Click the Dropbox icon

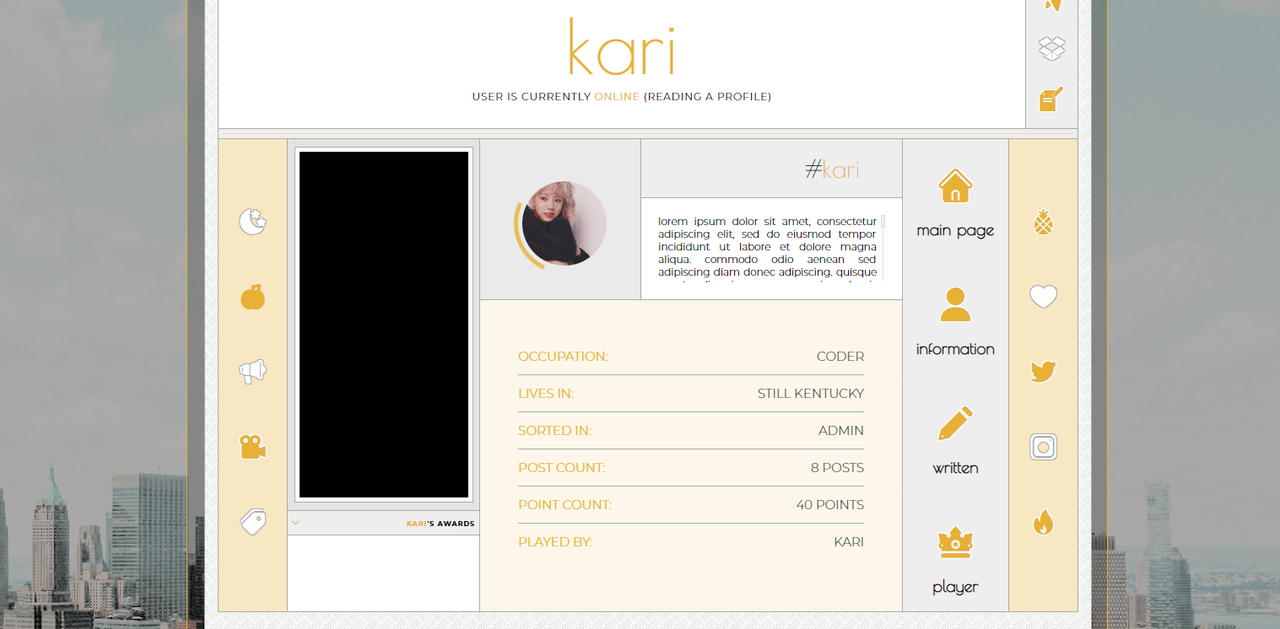click(x=1051, y=48)
